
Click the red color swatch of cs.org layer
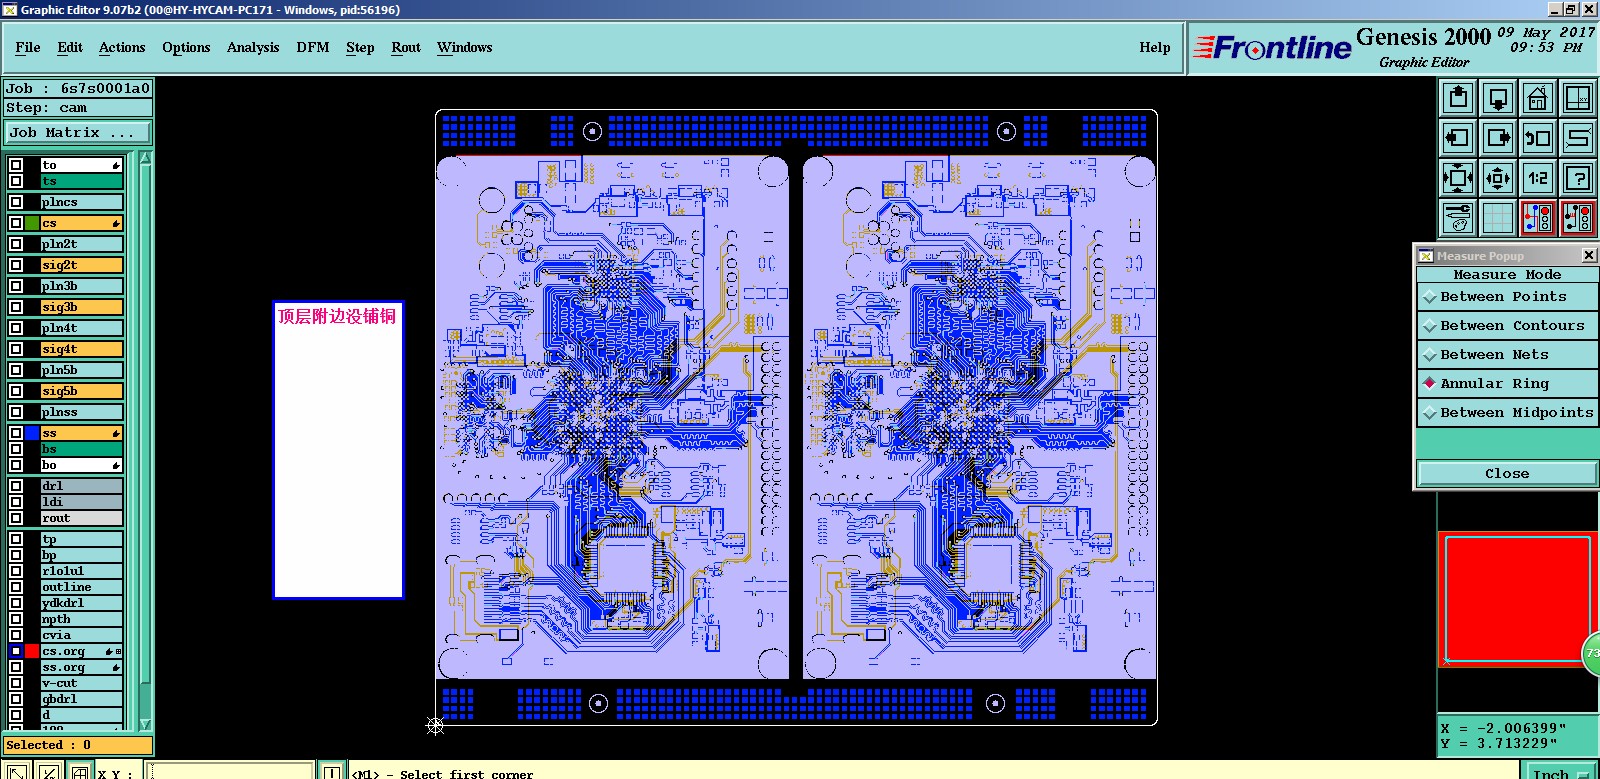pos(32,651)
